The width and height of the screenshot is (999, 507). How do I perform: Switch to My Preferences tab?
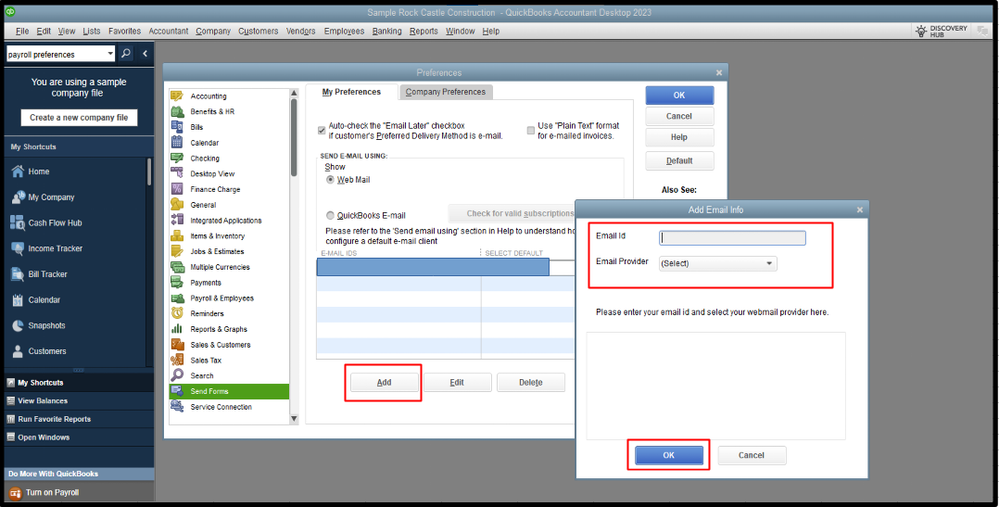[x=351, y=92]
